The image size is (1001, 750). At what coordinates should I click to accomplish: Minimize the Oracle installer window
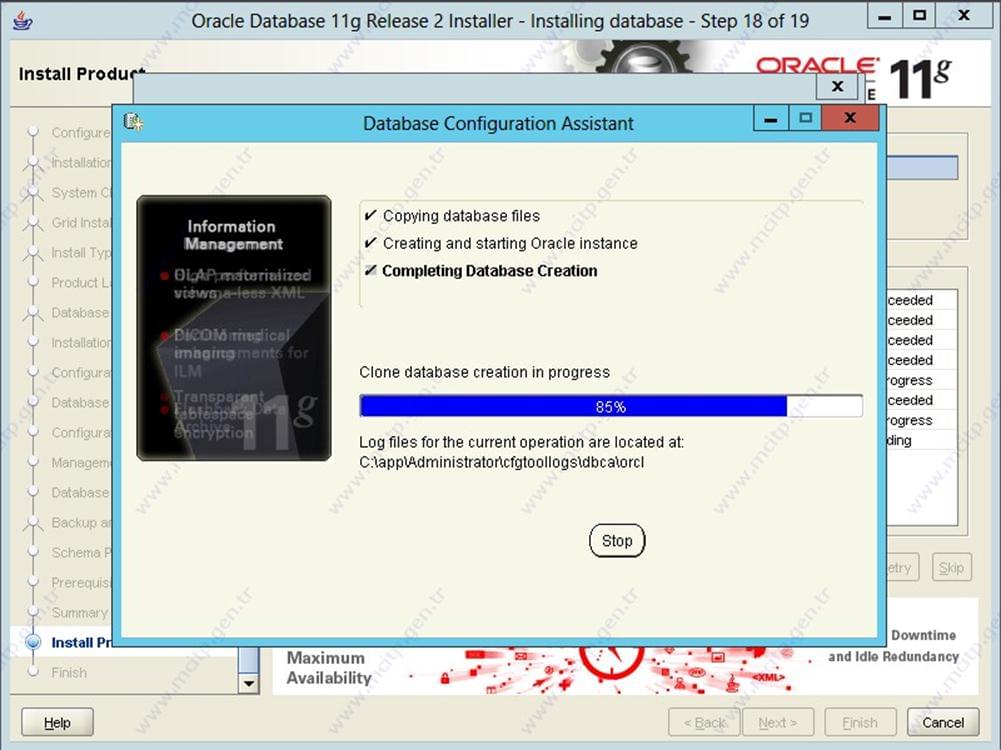click(884, 15)
